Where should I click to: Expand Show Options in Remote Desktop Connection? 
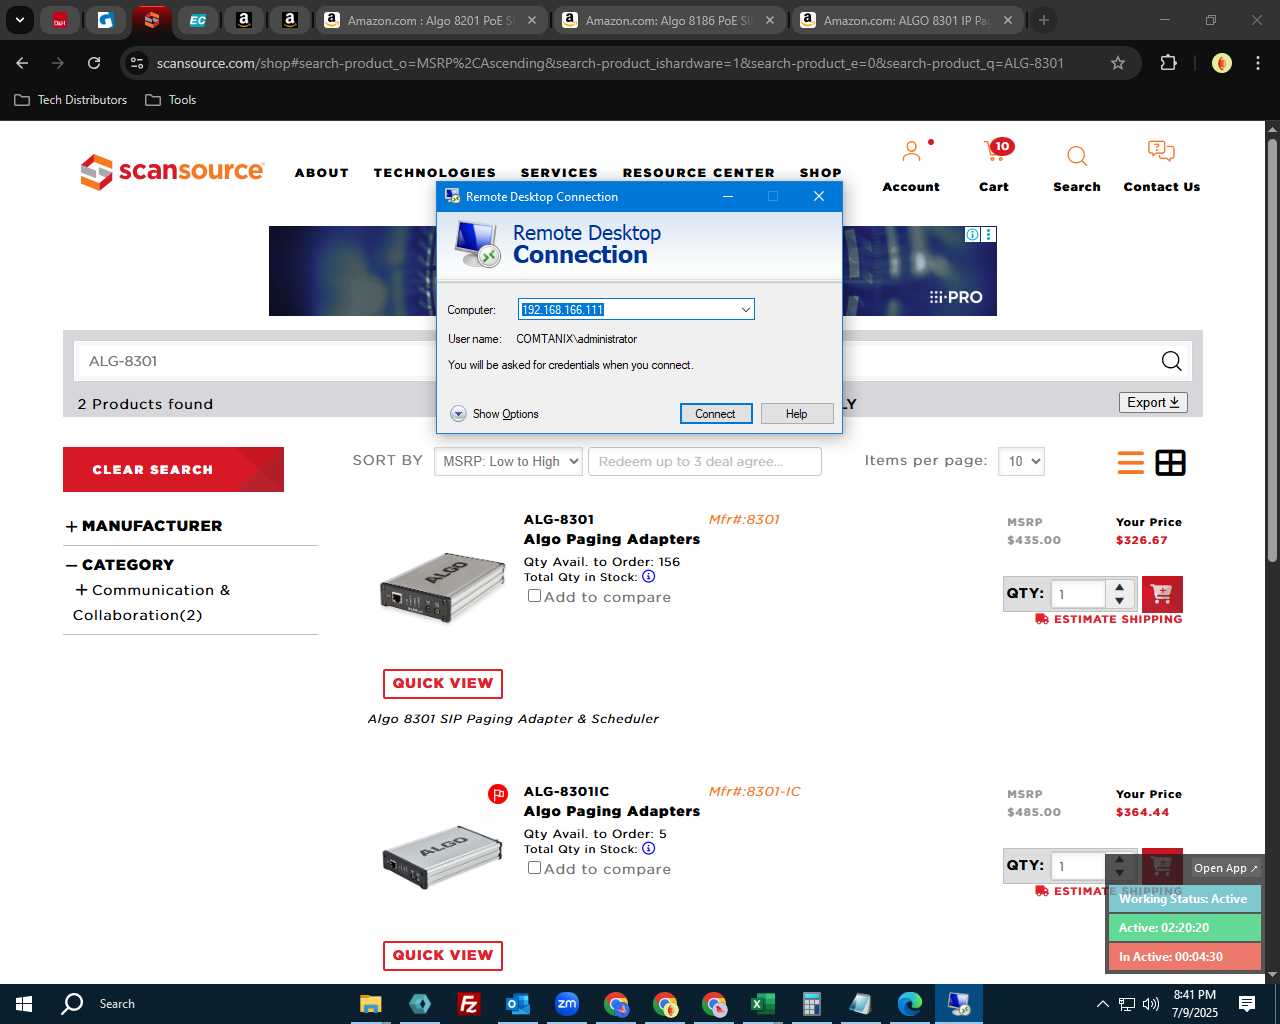[x=495, y=414]
